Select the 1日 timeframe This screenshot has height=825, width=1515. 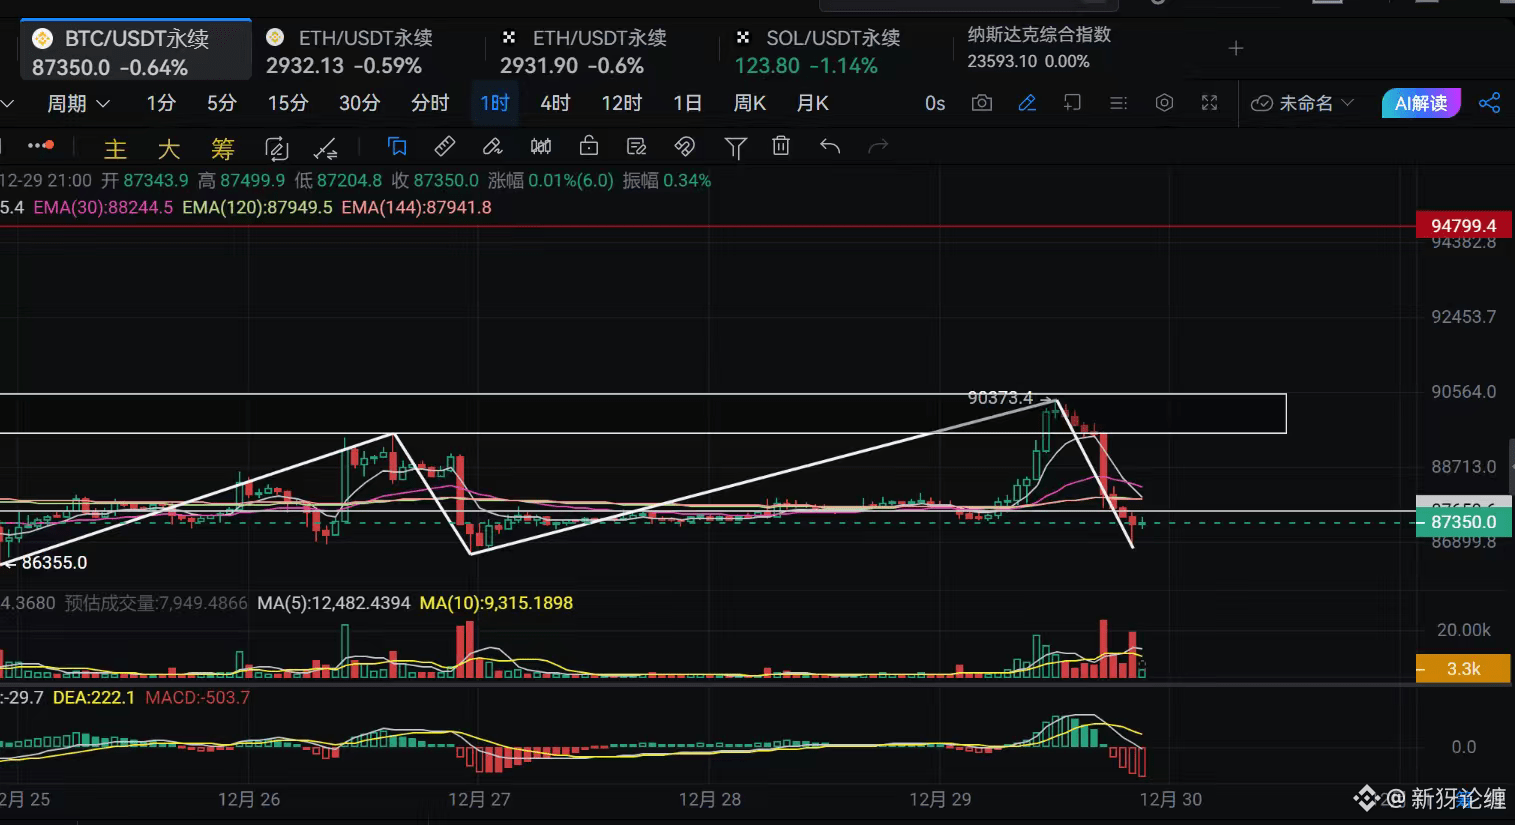coord(687,103)
